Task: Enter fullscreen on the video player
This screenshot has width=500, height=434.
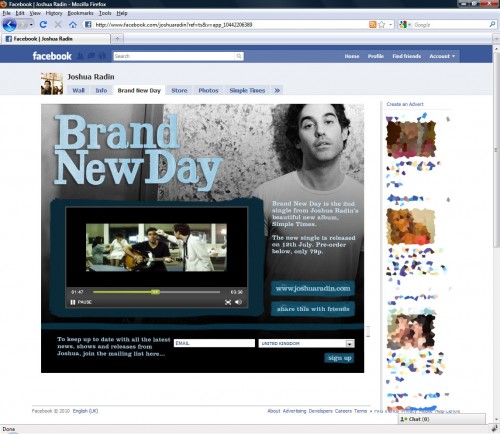Action: (x=228, y=302)
